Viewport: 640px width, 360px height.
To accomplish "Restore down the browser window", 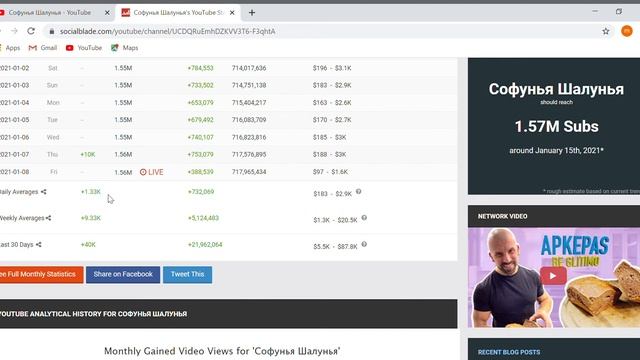I will click(x=619, y=12).
